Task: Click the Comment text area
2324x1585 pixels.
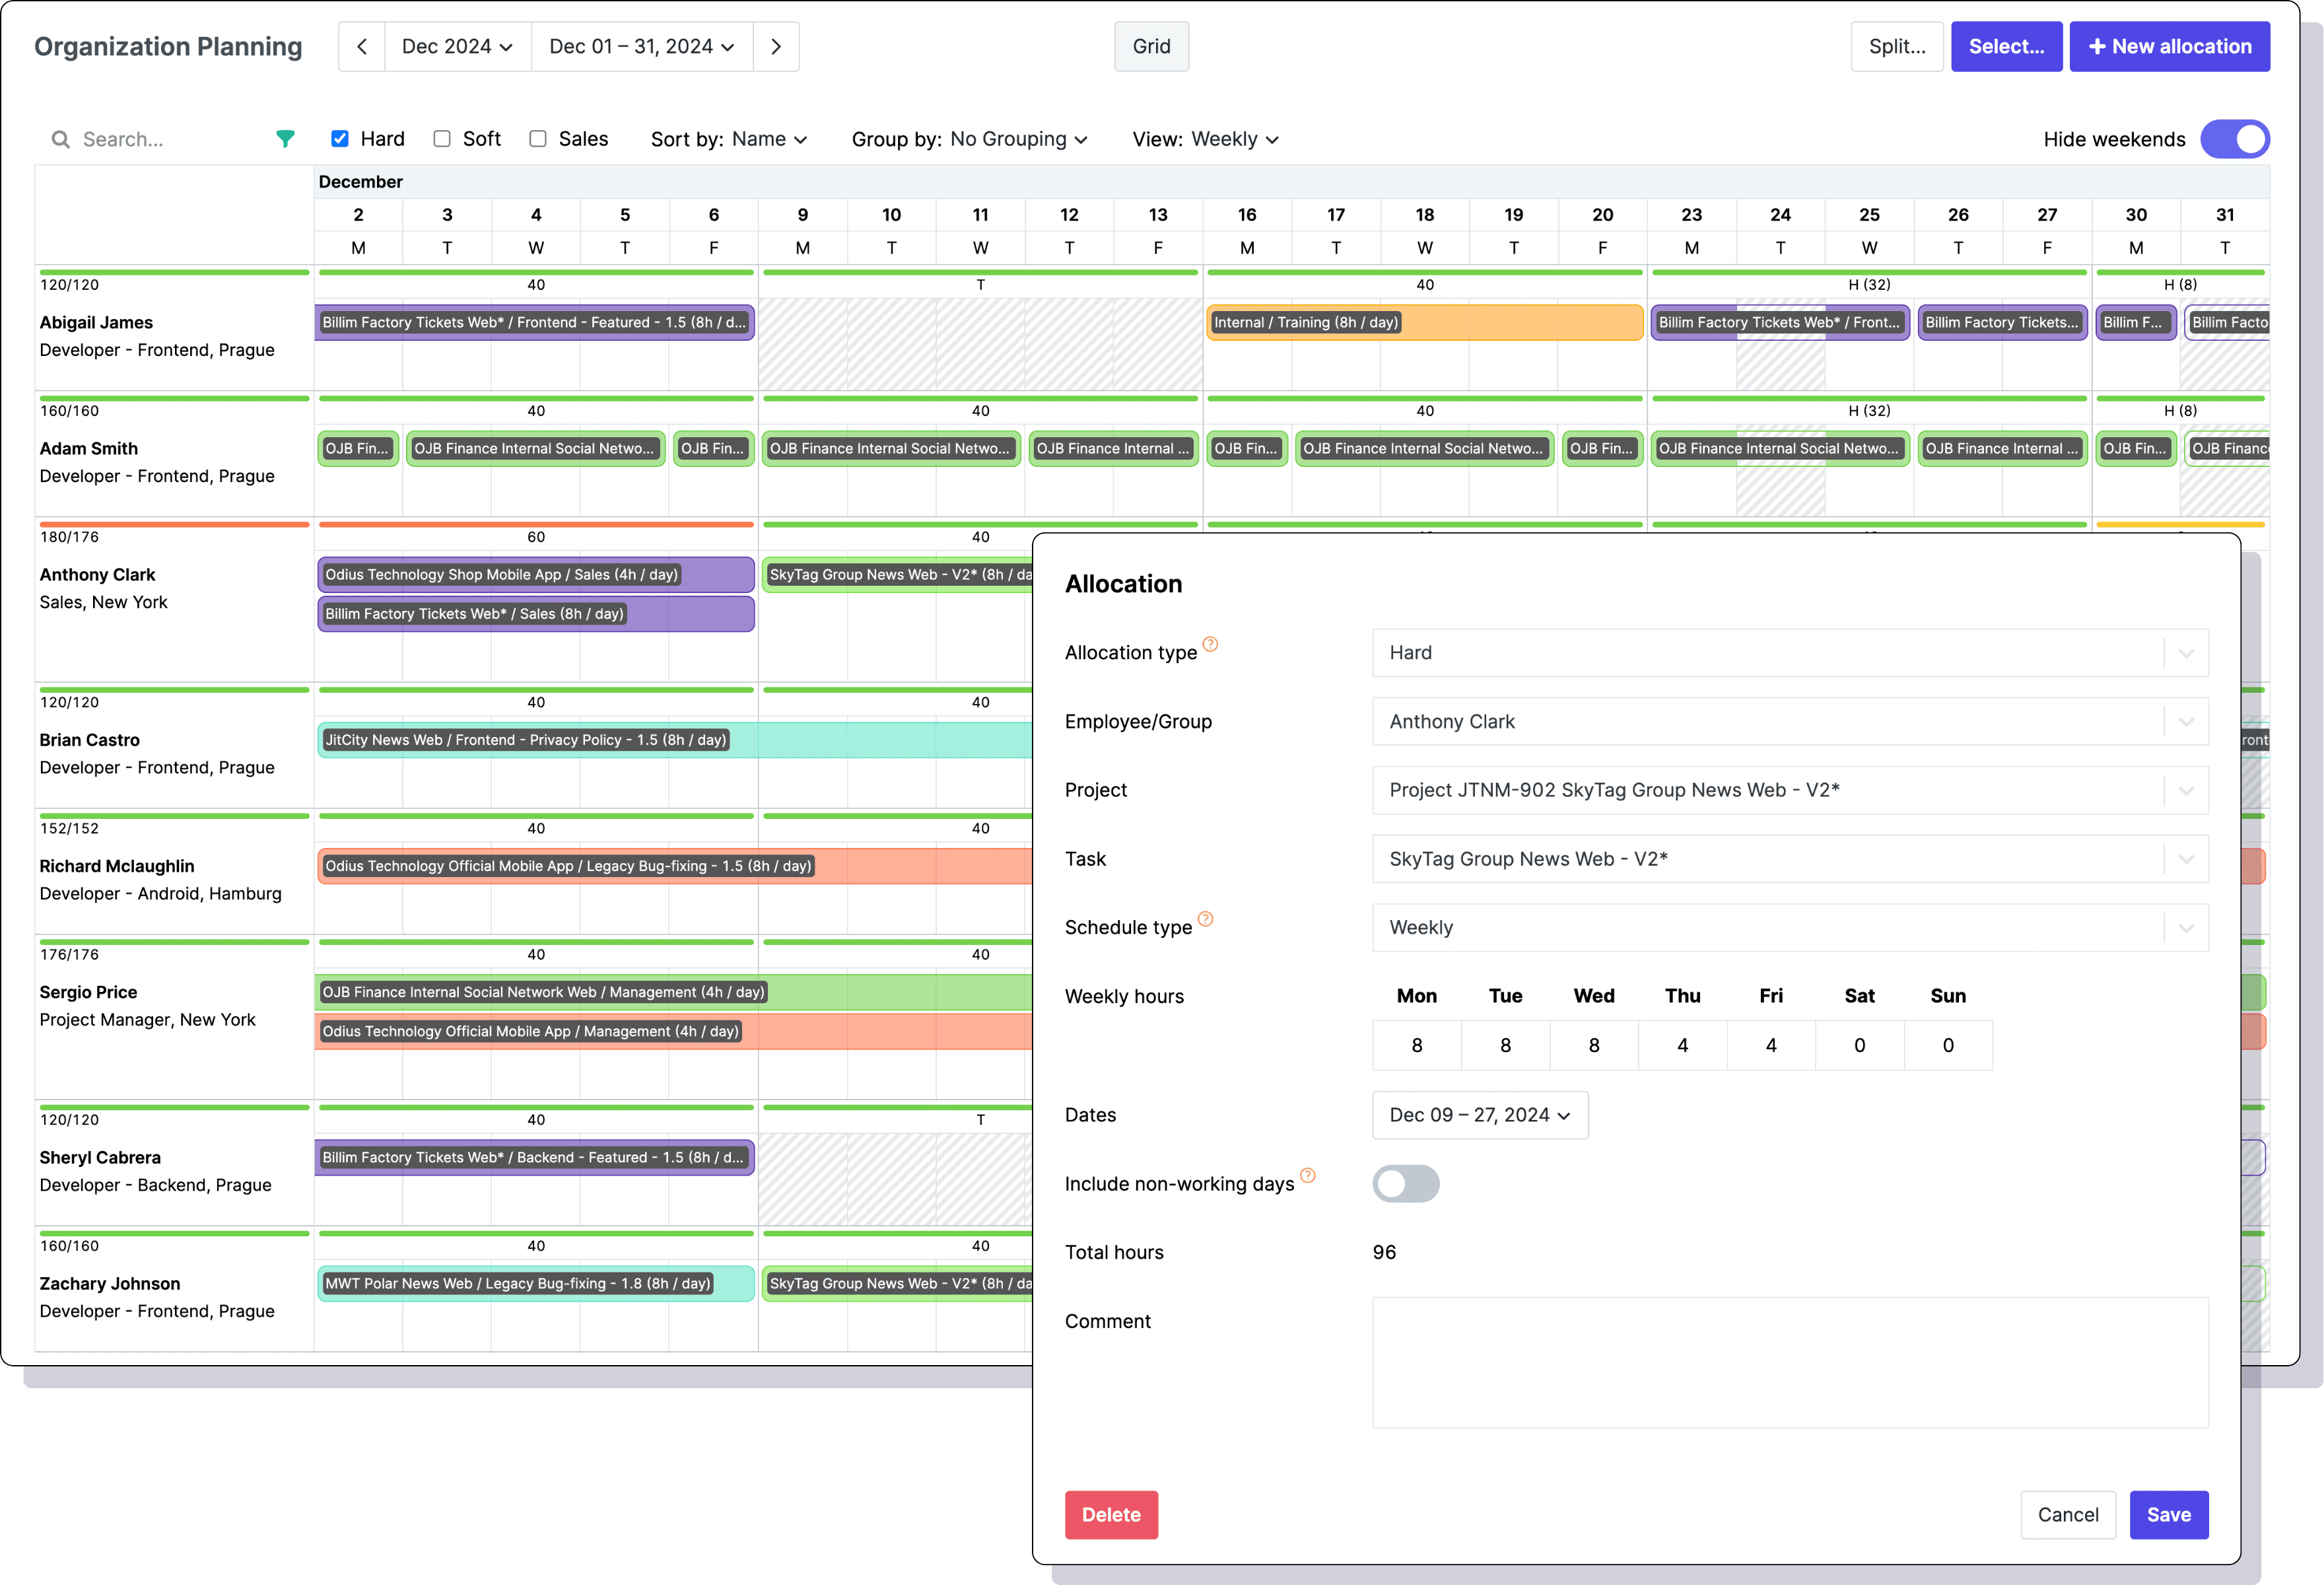Action: pyautogui.click(x=1790, y=1362)
